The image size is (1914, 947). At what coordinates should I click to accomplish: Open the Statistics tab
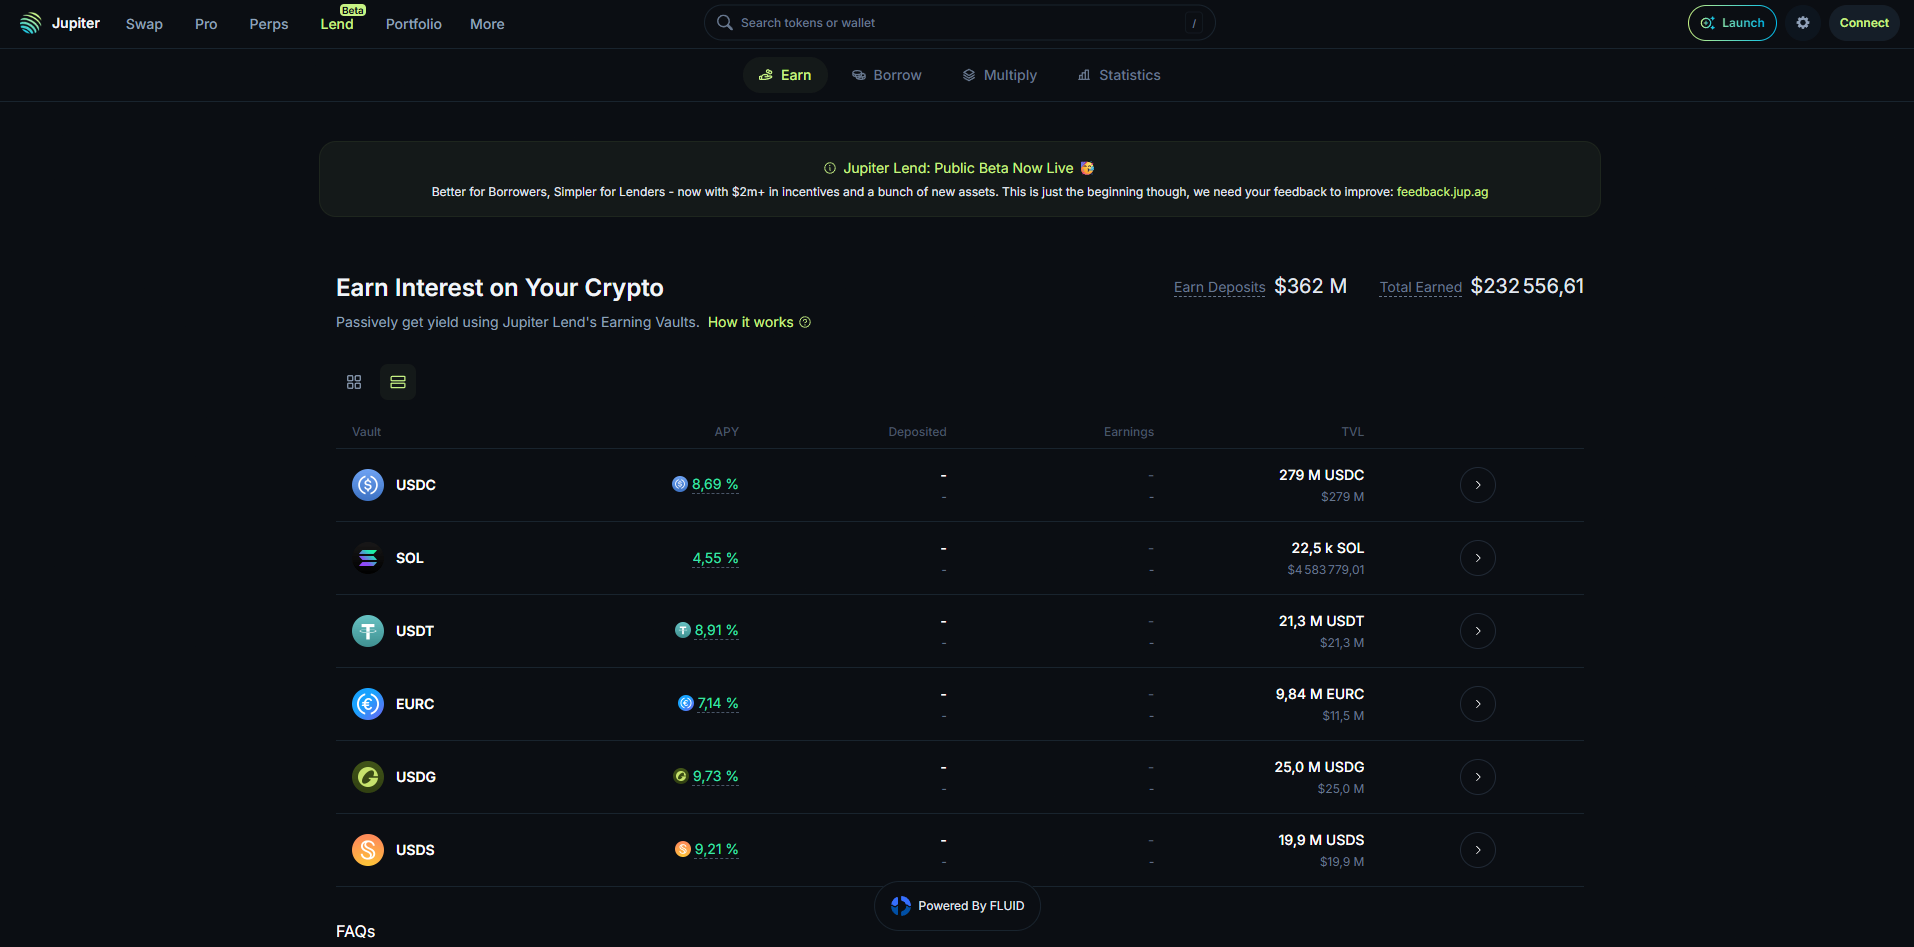1118,74
